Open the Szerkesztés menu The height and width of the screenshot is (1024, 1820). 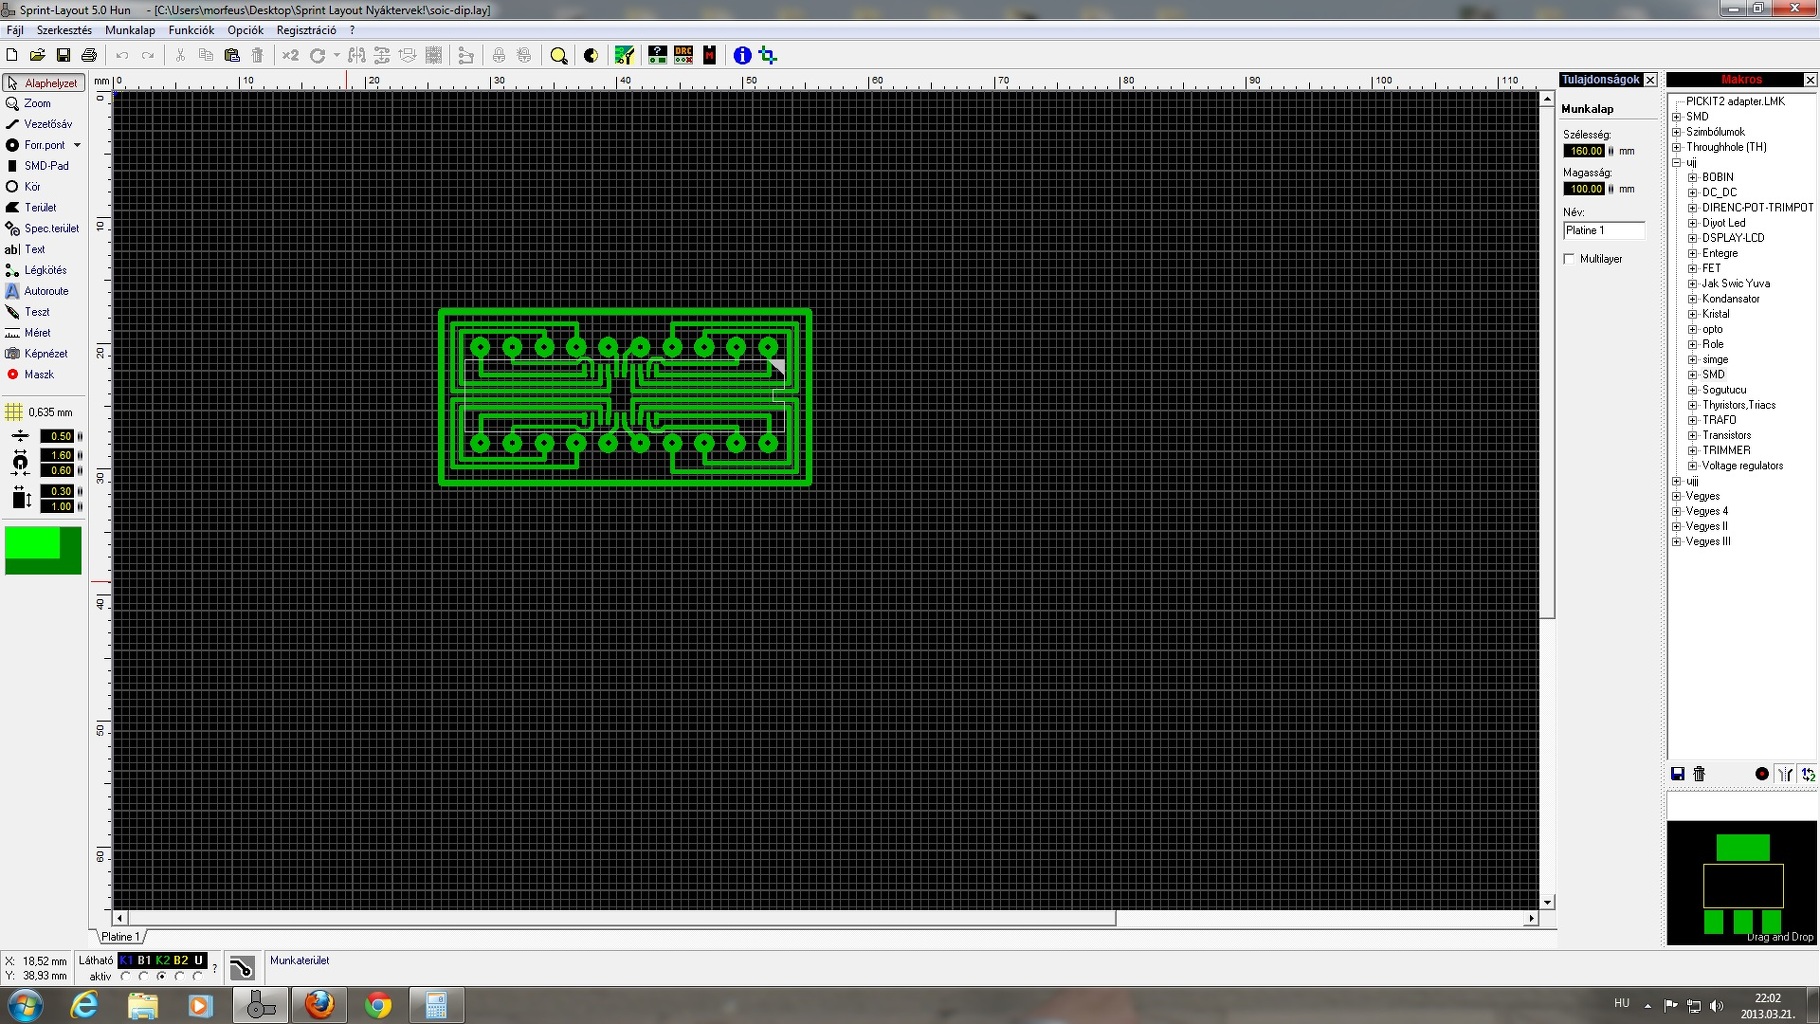64,30
